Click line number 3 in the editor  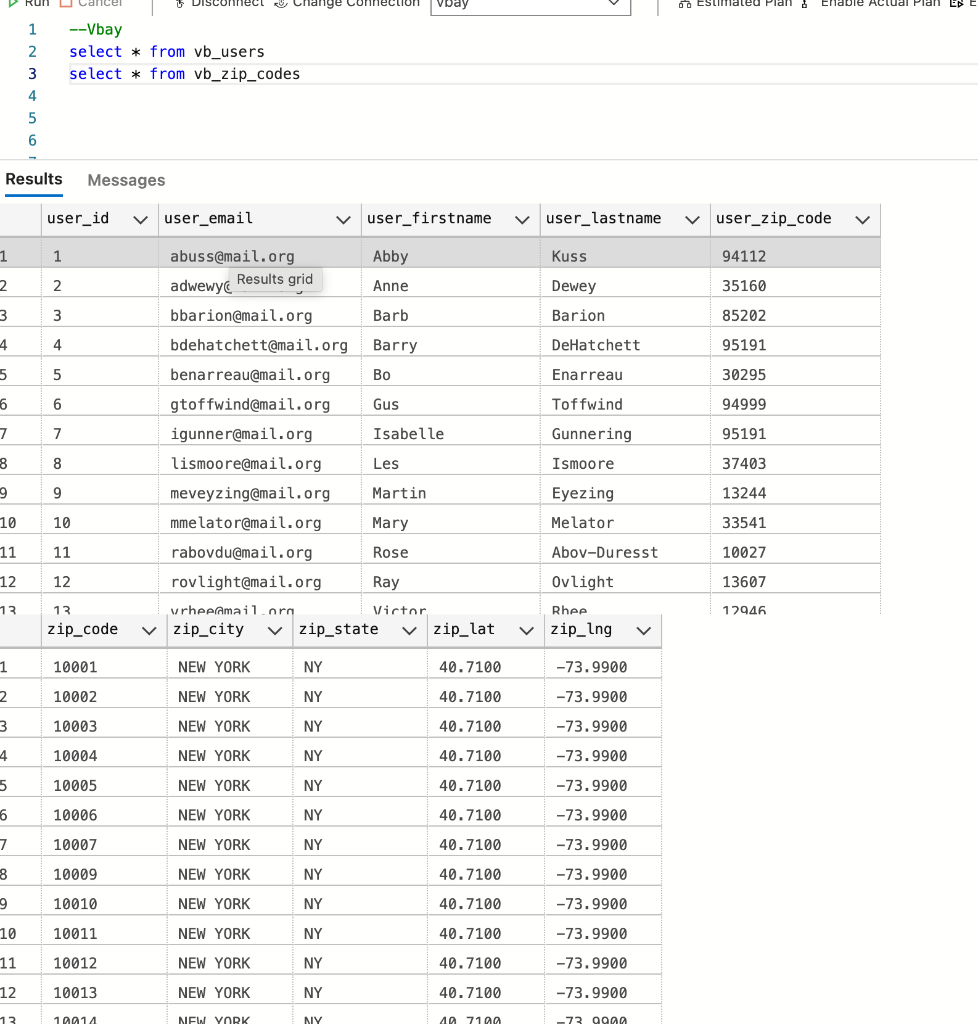pos(31,73)
